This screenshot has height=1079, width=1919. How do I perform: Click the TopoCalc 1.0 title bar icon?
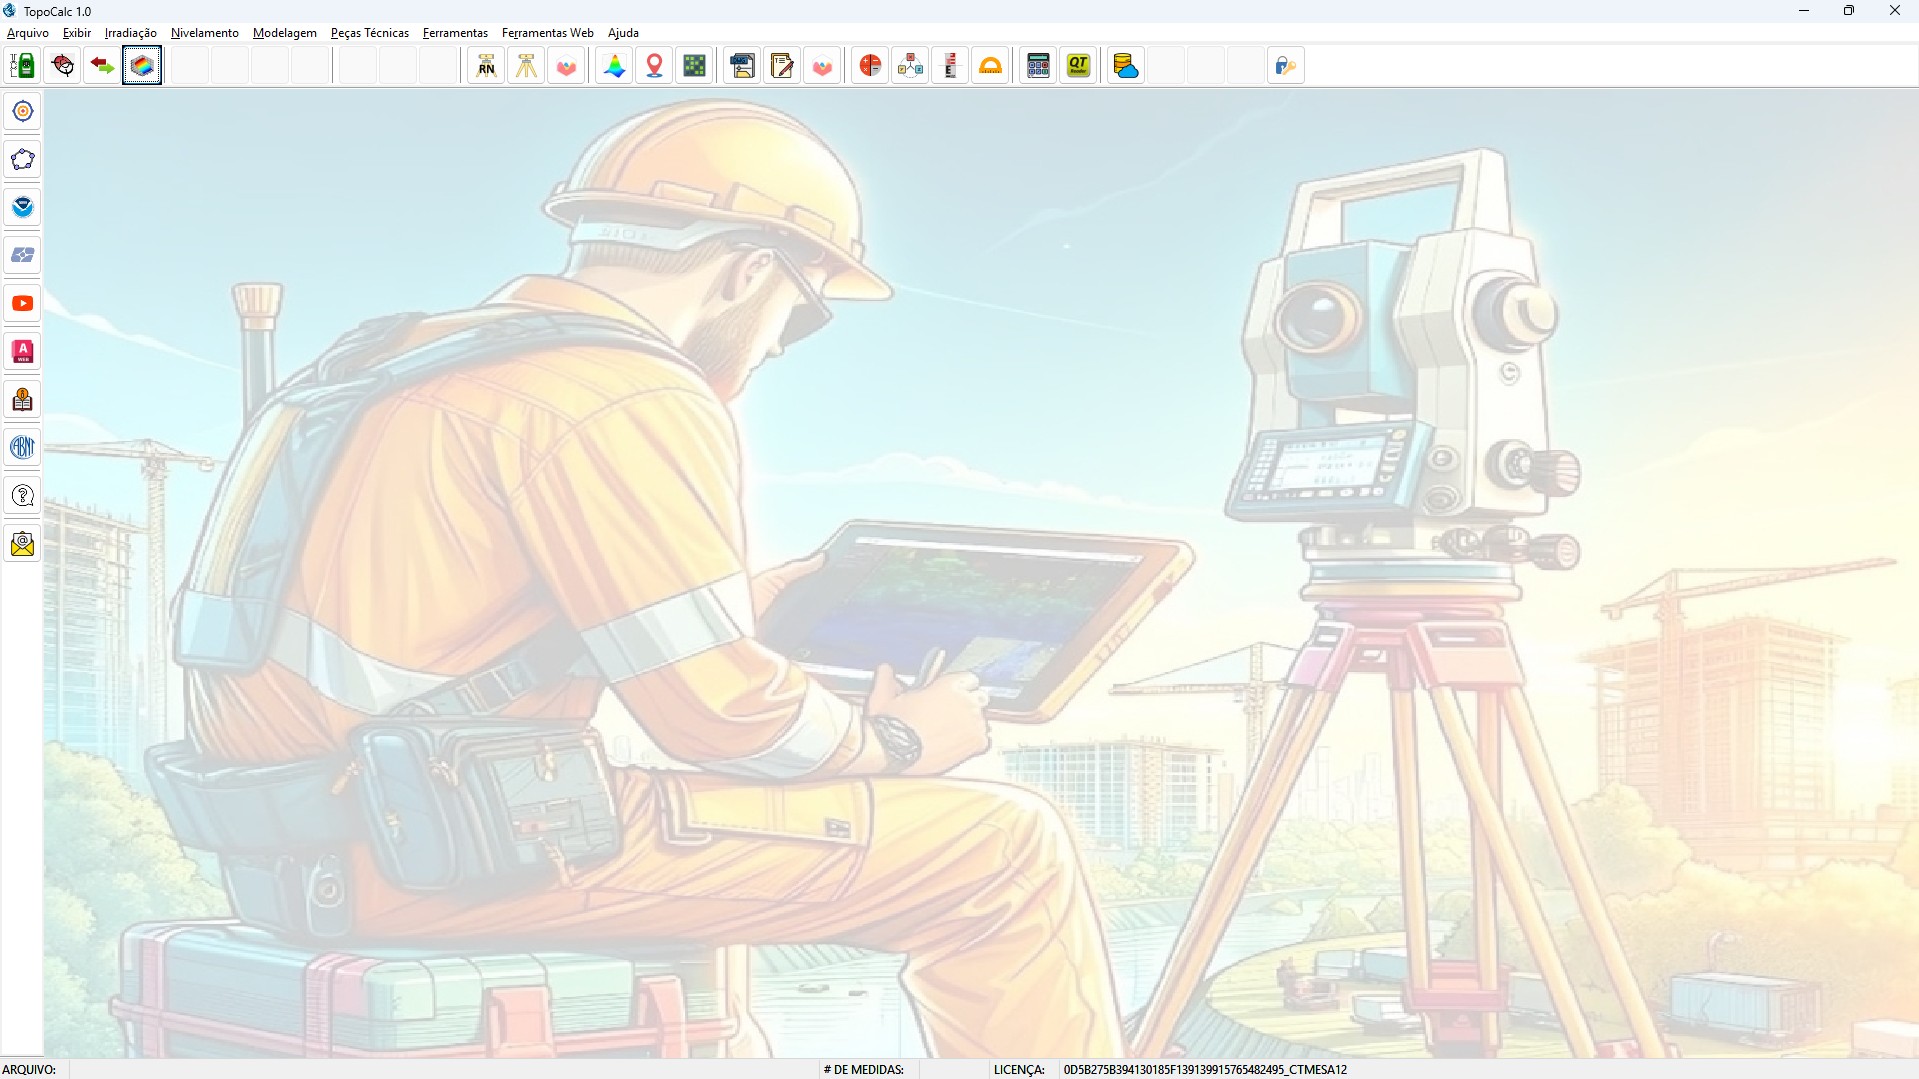point(10,11)
